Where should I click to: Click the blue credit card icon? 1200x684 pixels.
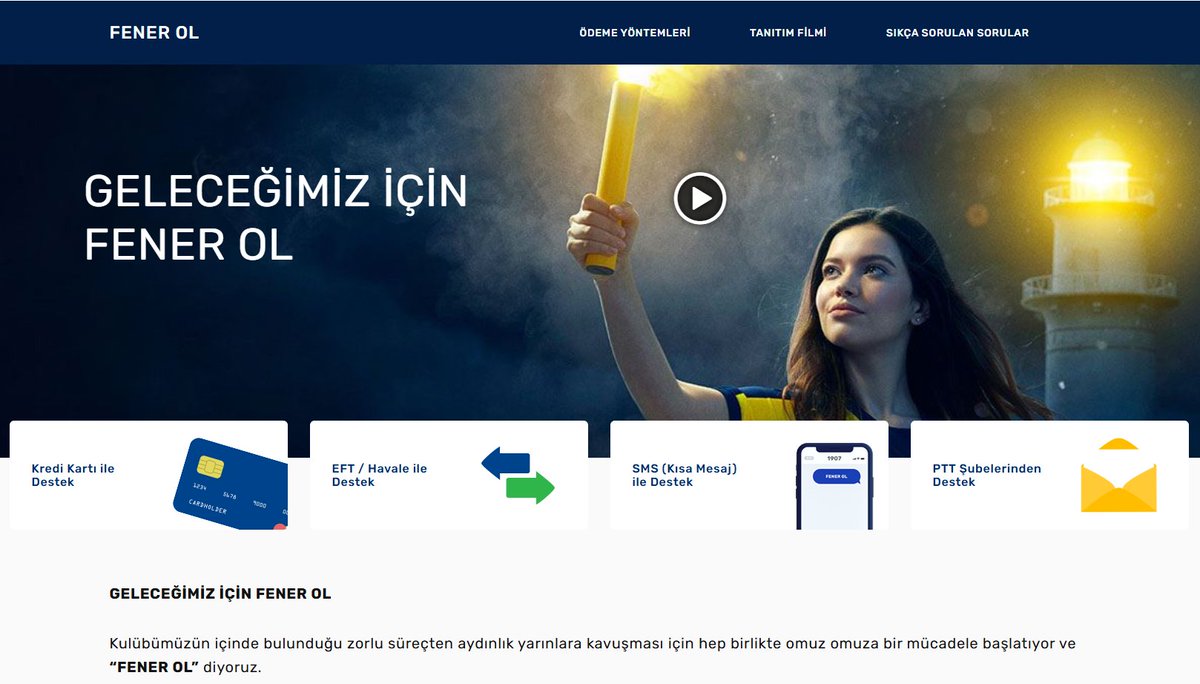(x=231, y=483)
